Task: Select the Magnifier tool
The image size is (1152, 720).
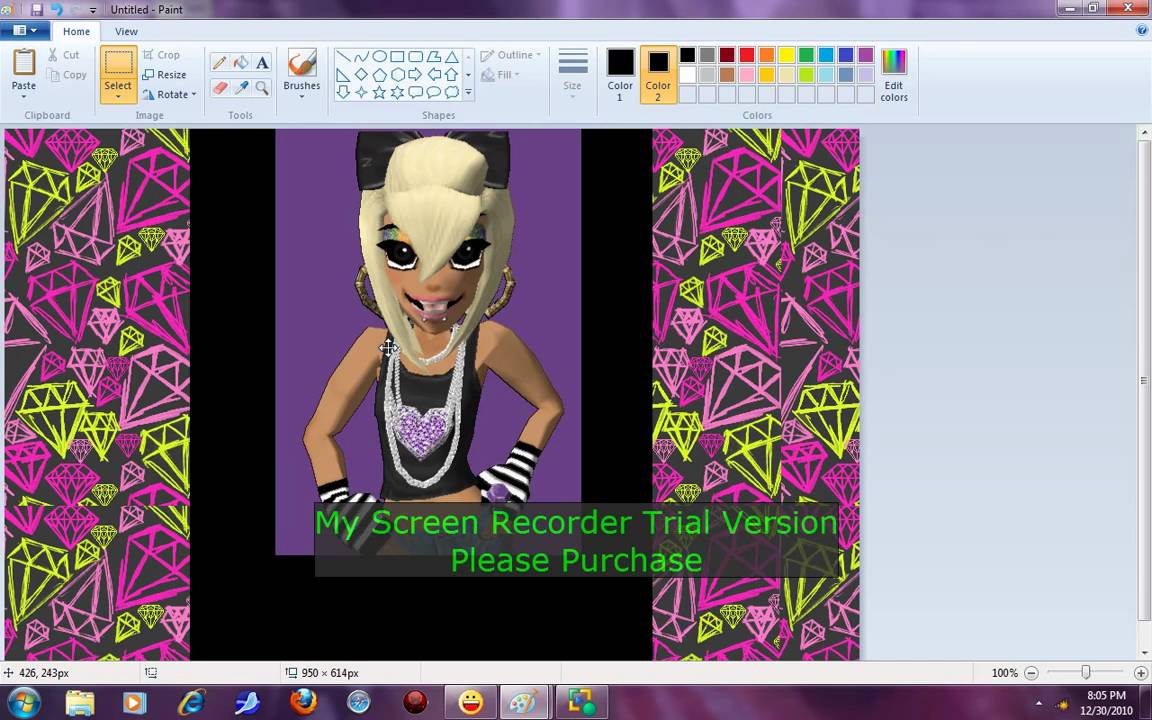Action: coord(262,88)
